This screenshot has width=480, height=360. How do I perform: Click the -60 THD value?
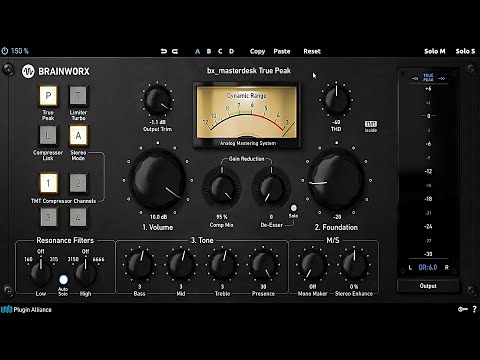(x=336, y=122)
